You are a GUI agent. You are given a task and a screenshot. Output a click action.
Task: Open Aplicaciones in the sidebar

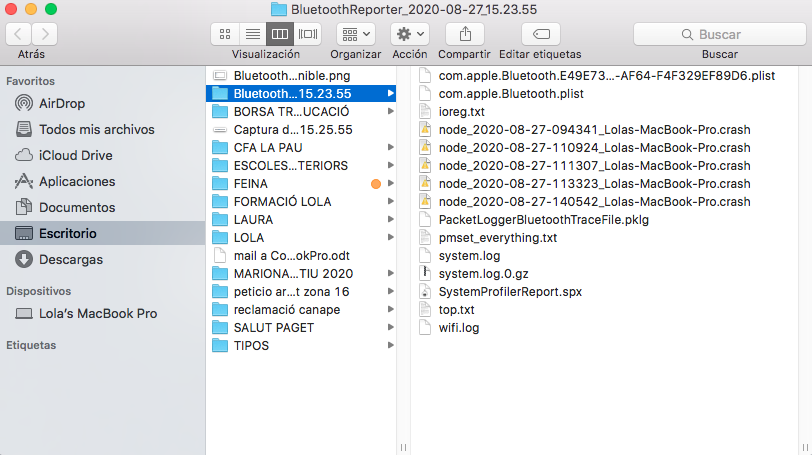[x=103, y=182]
